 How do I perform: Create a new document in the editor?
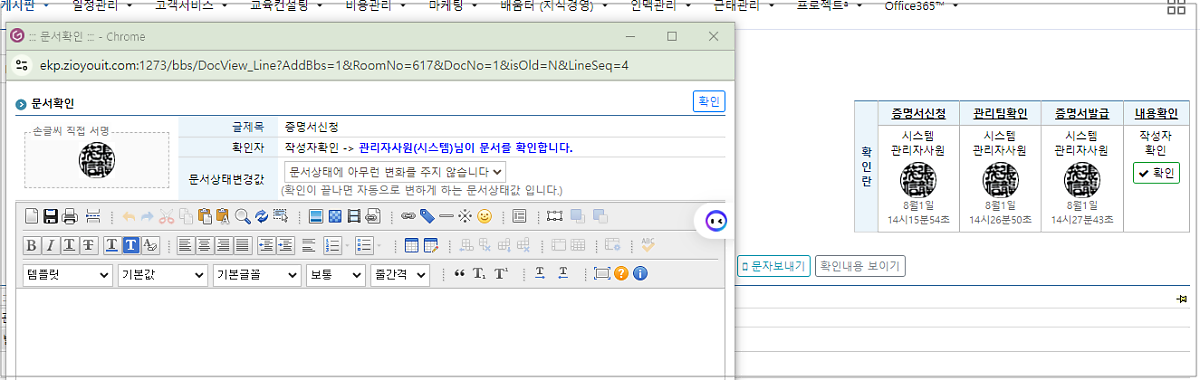coord(32,216)
